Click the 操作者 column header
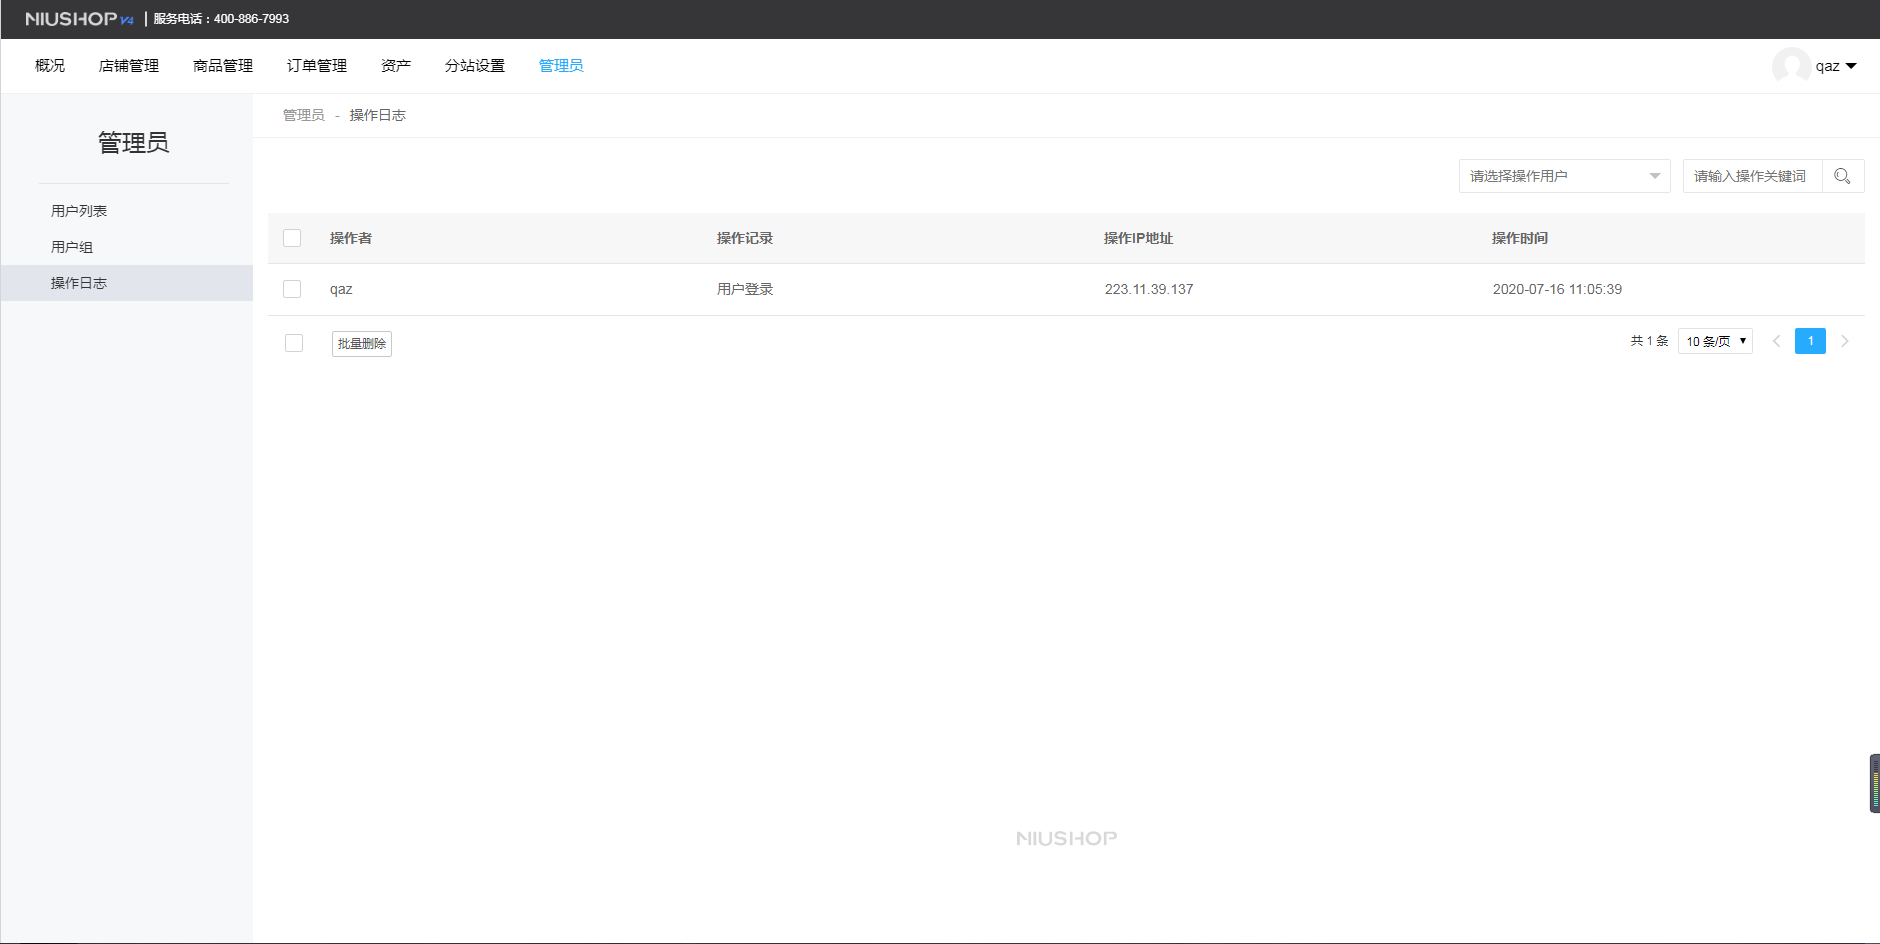 pyautogui.click(x=351, y=238)
